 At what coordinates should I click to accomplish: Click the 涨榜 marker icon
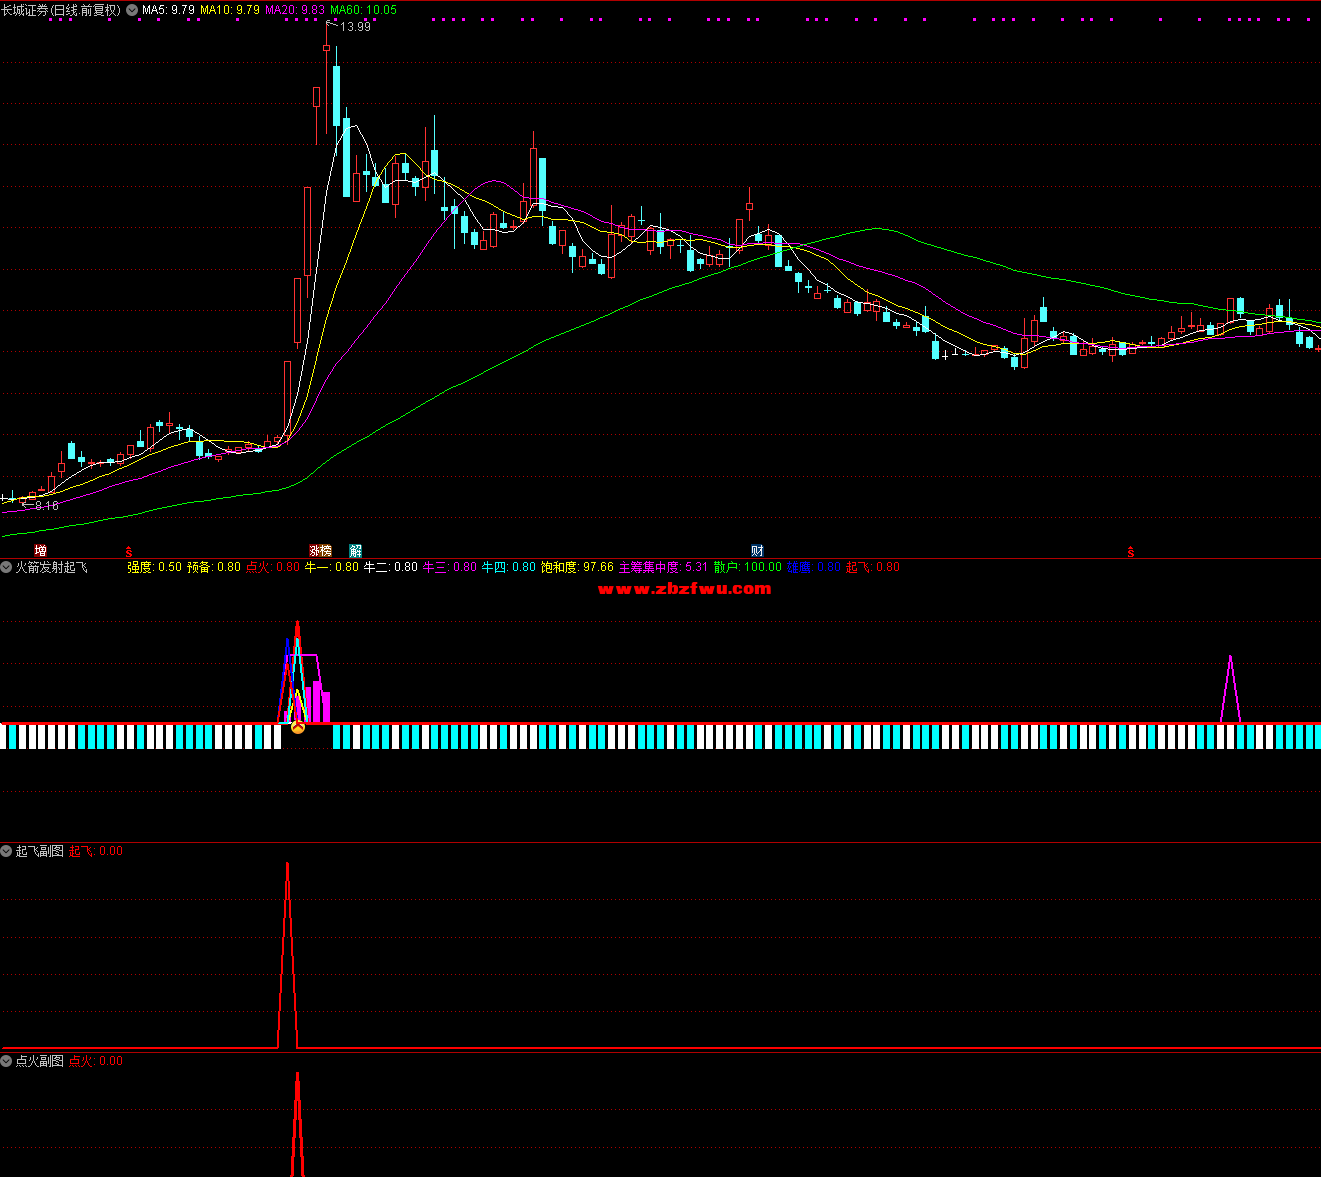pos(320,551)
